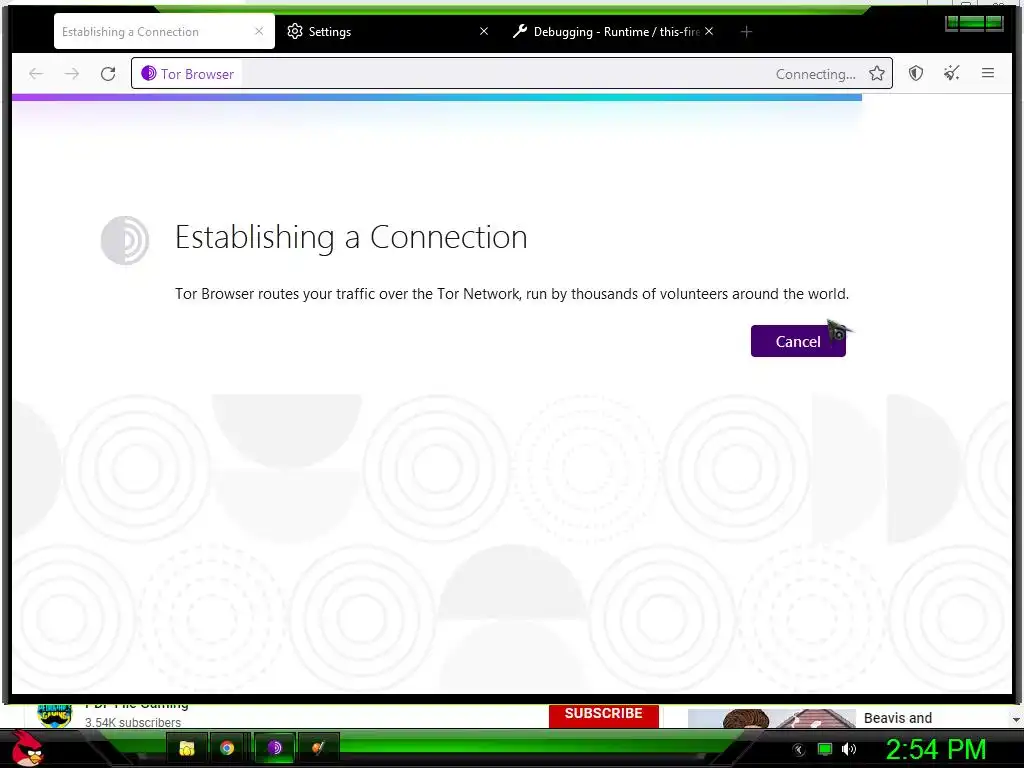Click the New Identity broom icon
This screenshot has width=1024, height=768.
click(952, 73)
